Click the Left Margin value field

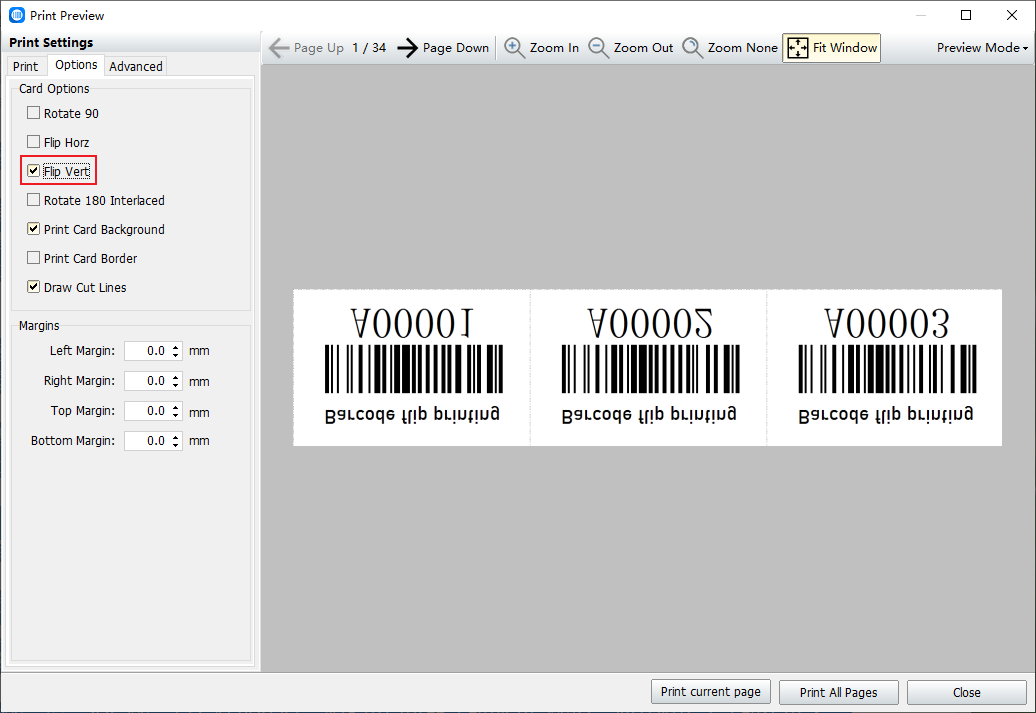click(x=147, y=351)
